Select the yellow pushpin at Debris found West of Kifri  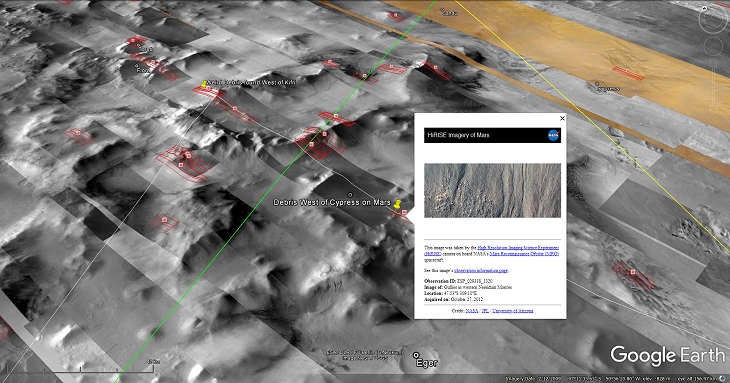(x=204, y=83)
